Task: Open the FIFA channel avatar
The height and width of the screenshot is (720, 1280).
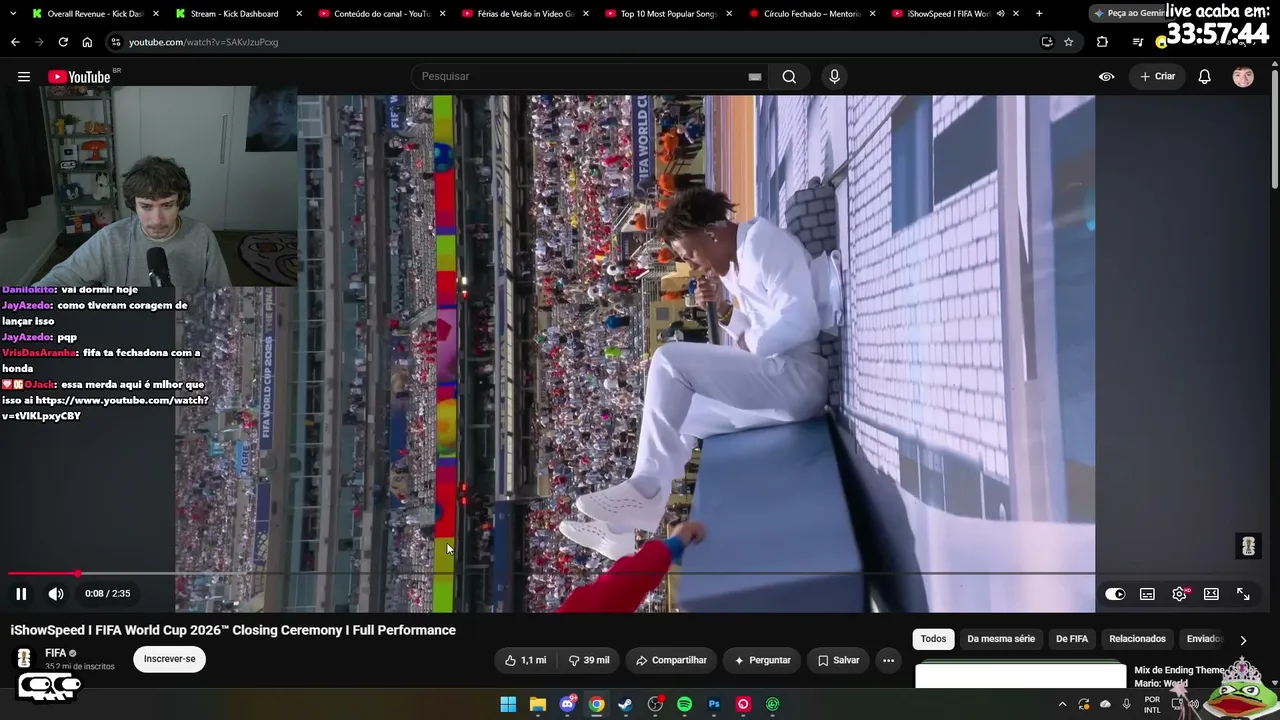Action: (24, 659)
